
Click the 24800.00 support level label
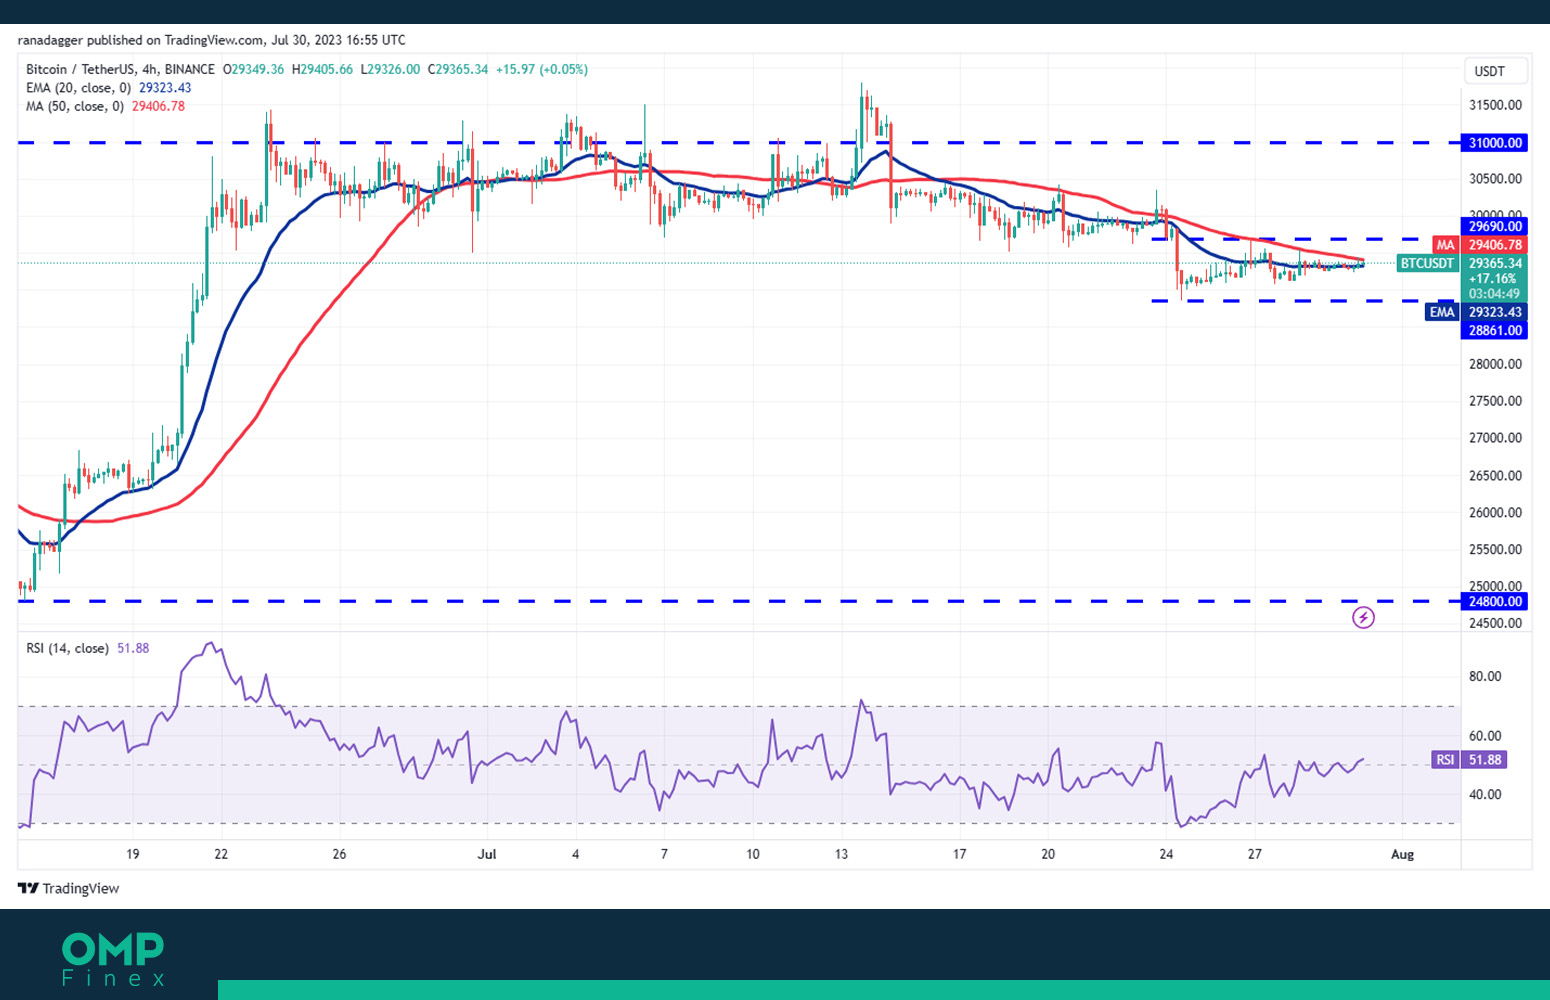(x=1495, y=602)
